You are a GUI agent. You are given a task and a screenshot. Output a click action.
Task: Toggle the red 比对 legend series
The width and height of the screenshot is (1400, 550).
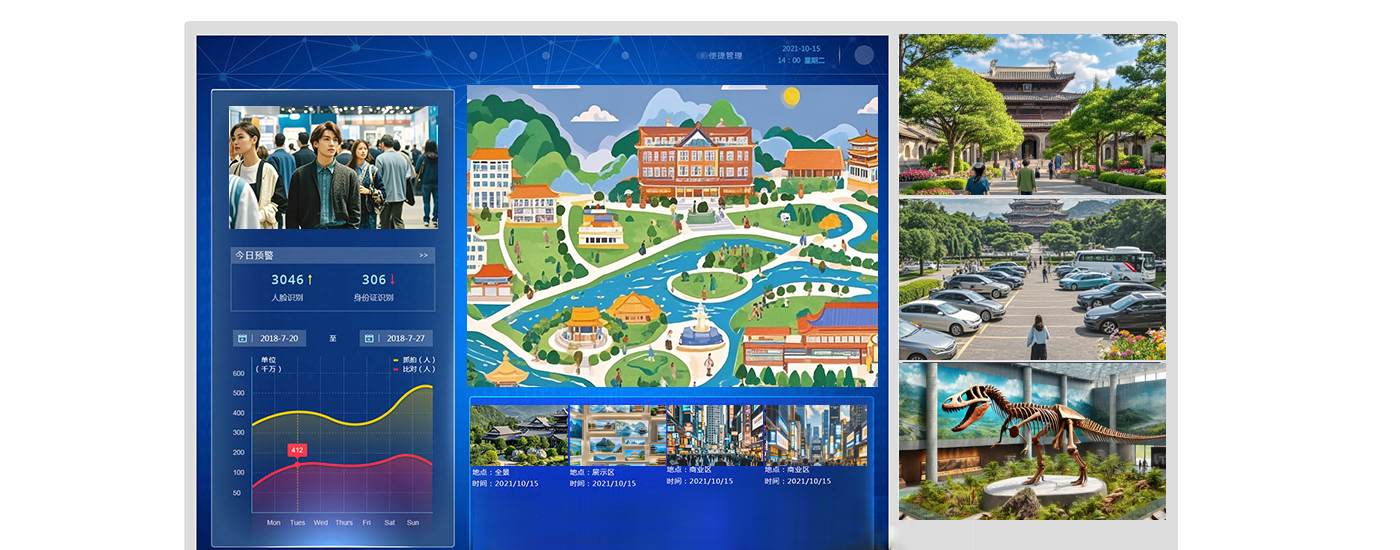(x=414, y=369)
